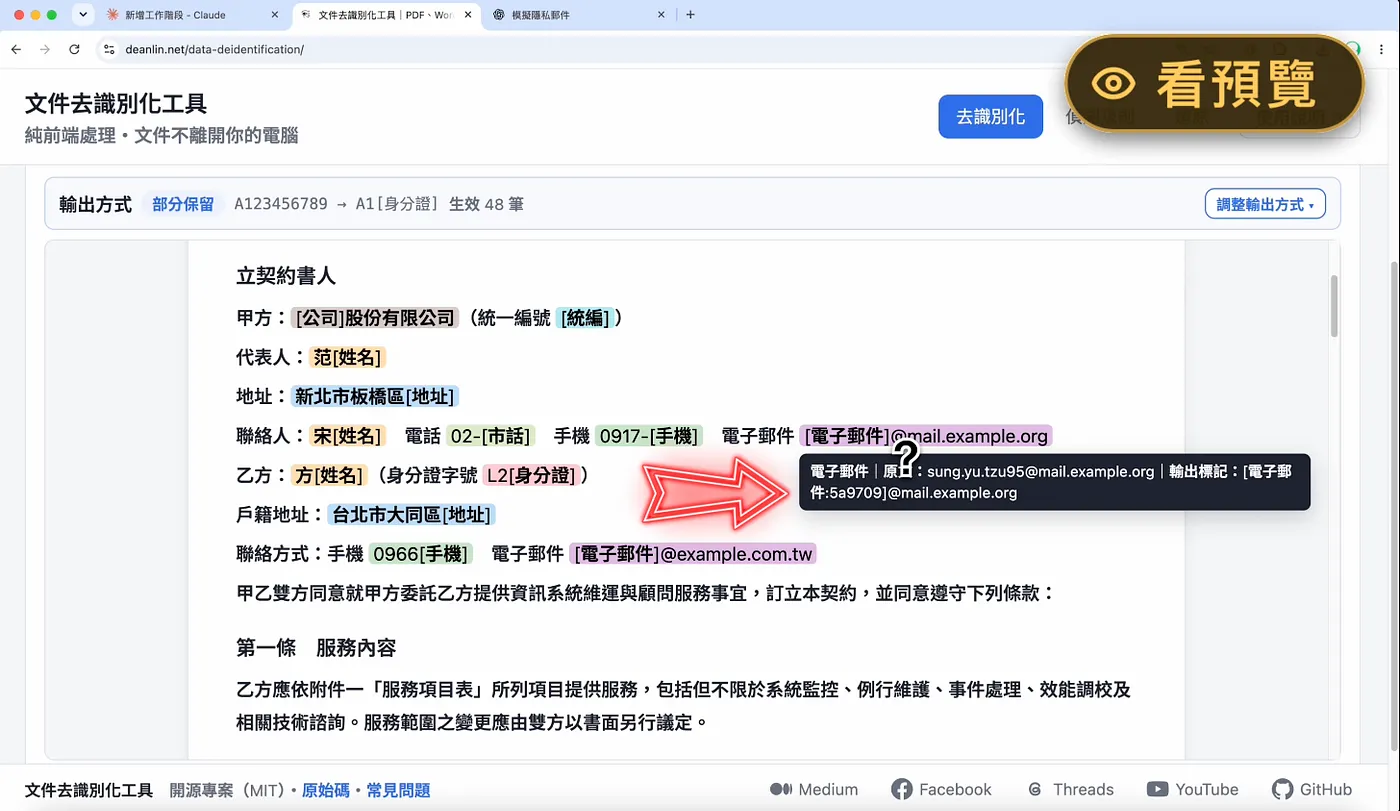Click the browser forward arrow
Viewport: 1400px width, 811px height.
(x=45, y=49)
